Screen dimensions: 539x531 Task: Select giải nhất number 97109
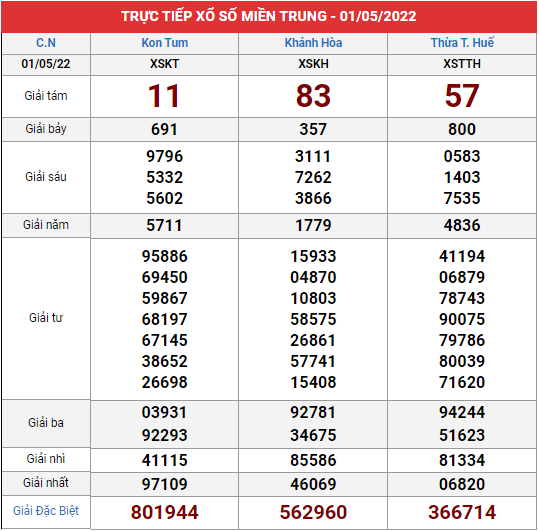[x=165, y=484]
